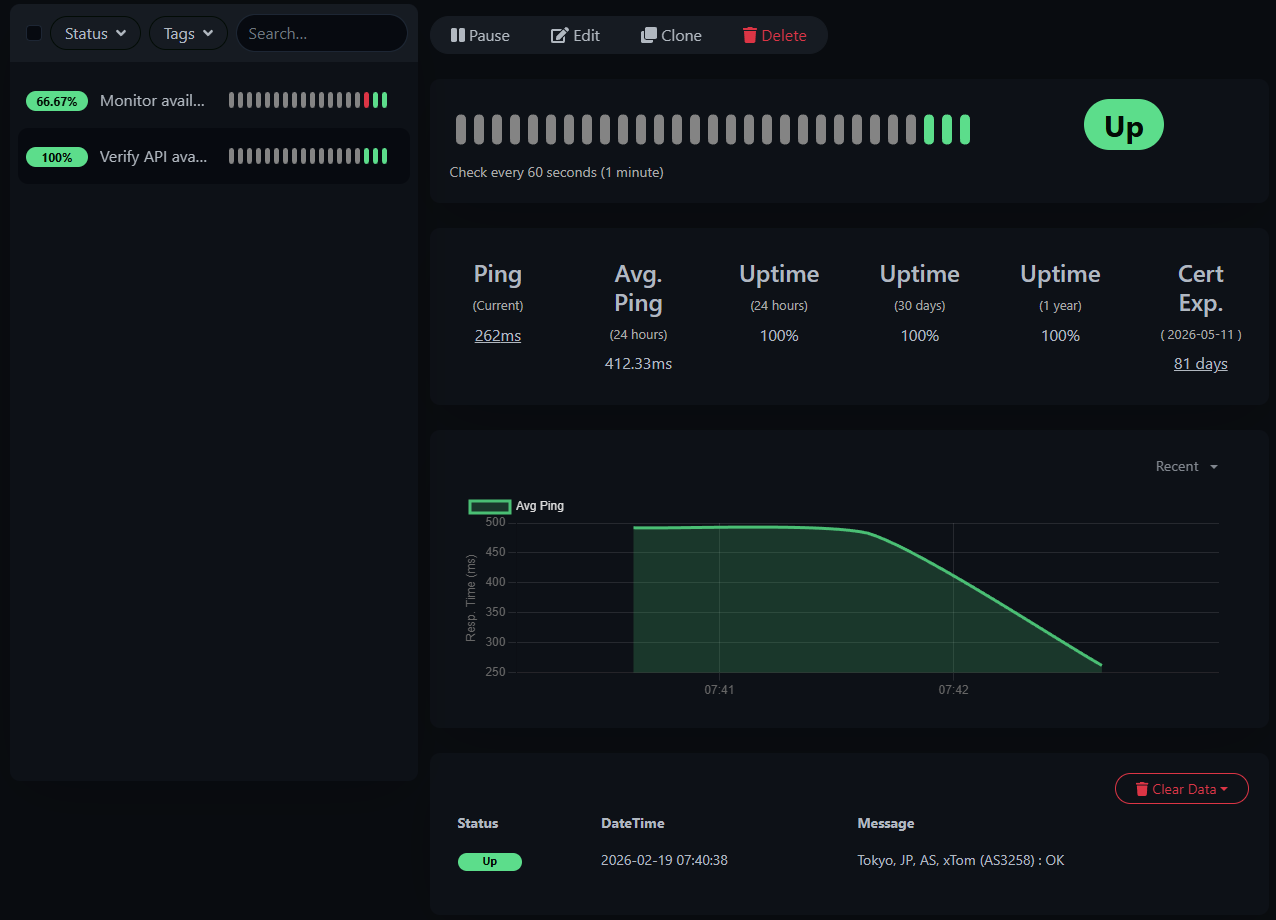Toggle the select-all checkbox above the monitor list
1276x920 pixels.
point(33,32)
